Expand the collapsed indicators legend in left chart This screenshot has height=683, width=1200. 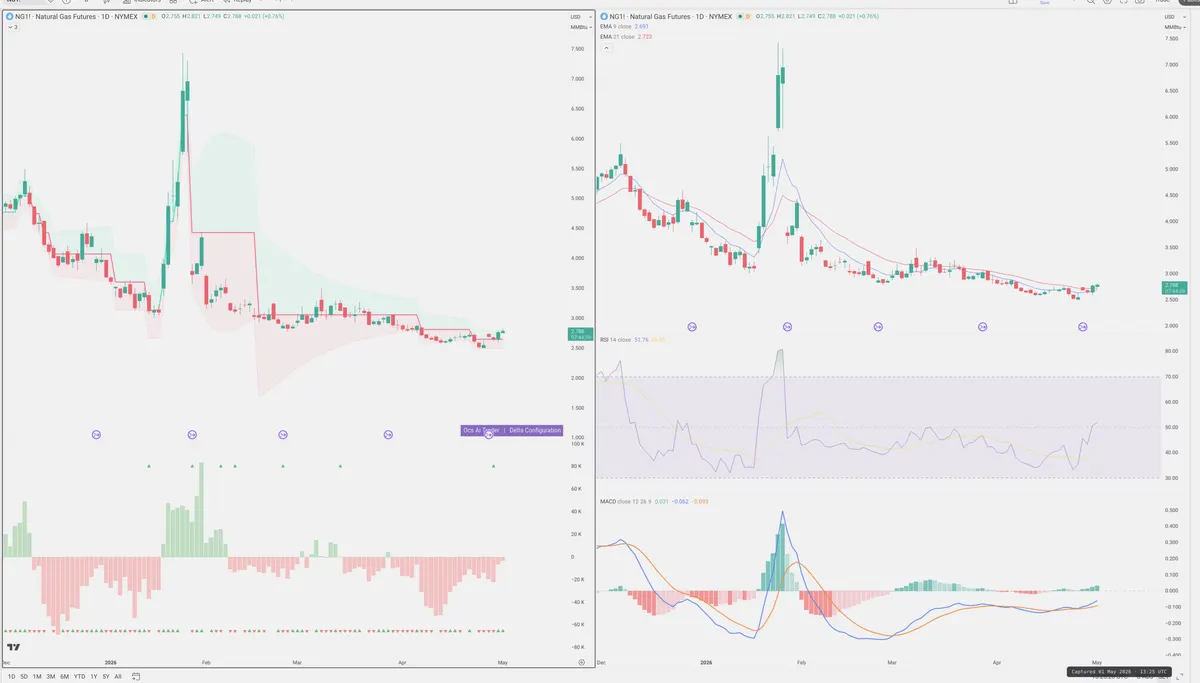click(12, 27)
